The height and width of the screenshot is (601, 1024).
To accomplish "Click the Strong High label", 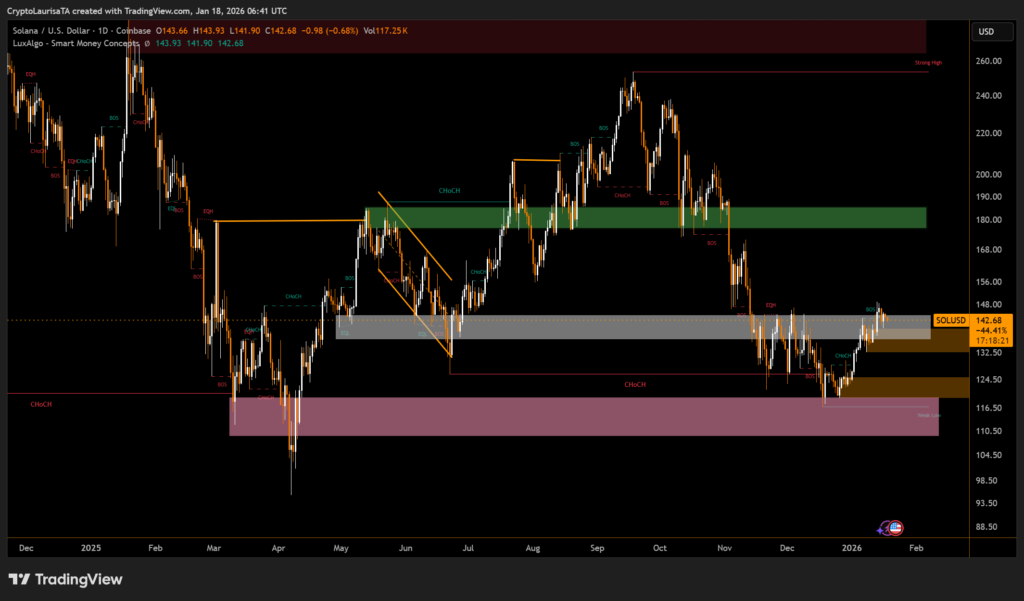I will click(x=928, y=63).
